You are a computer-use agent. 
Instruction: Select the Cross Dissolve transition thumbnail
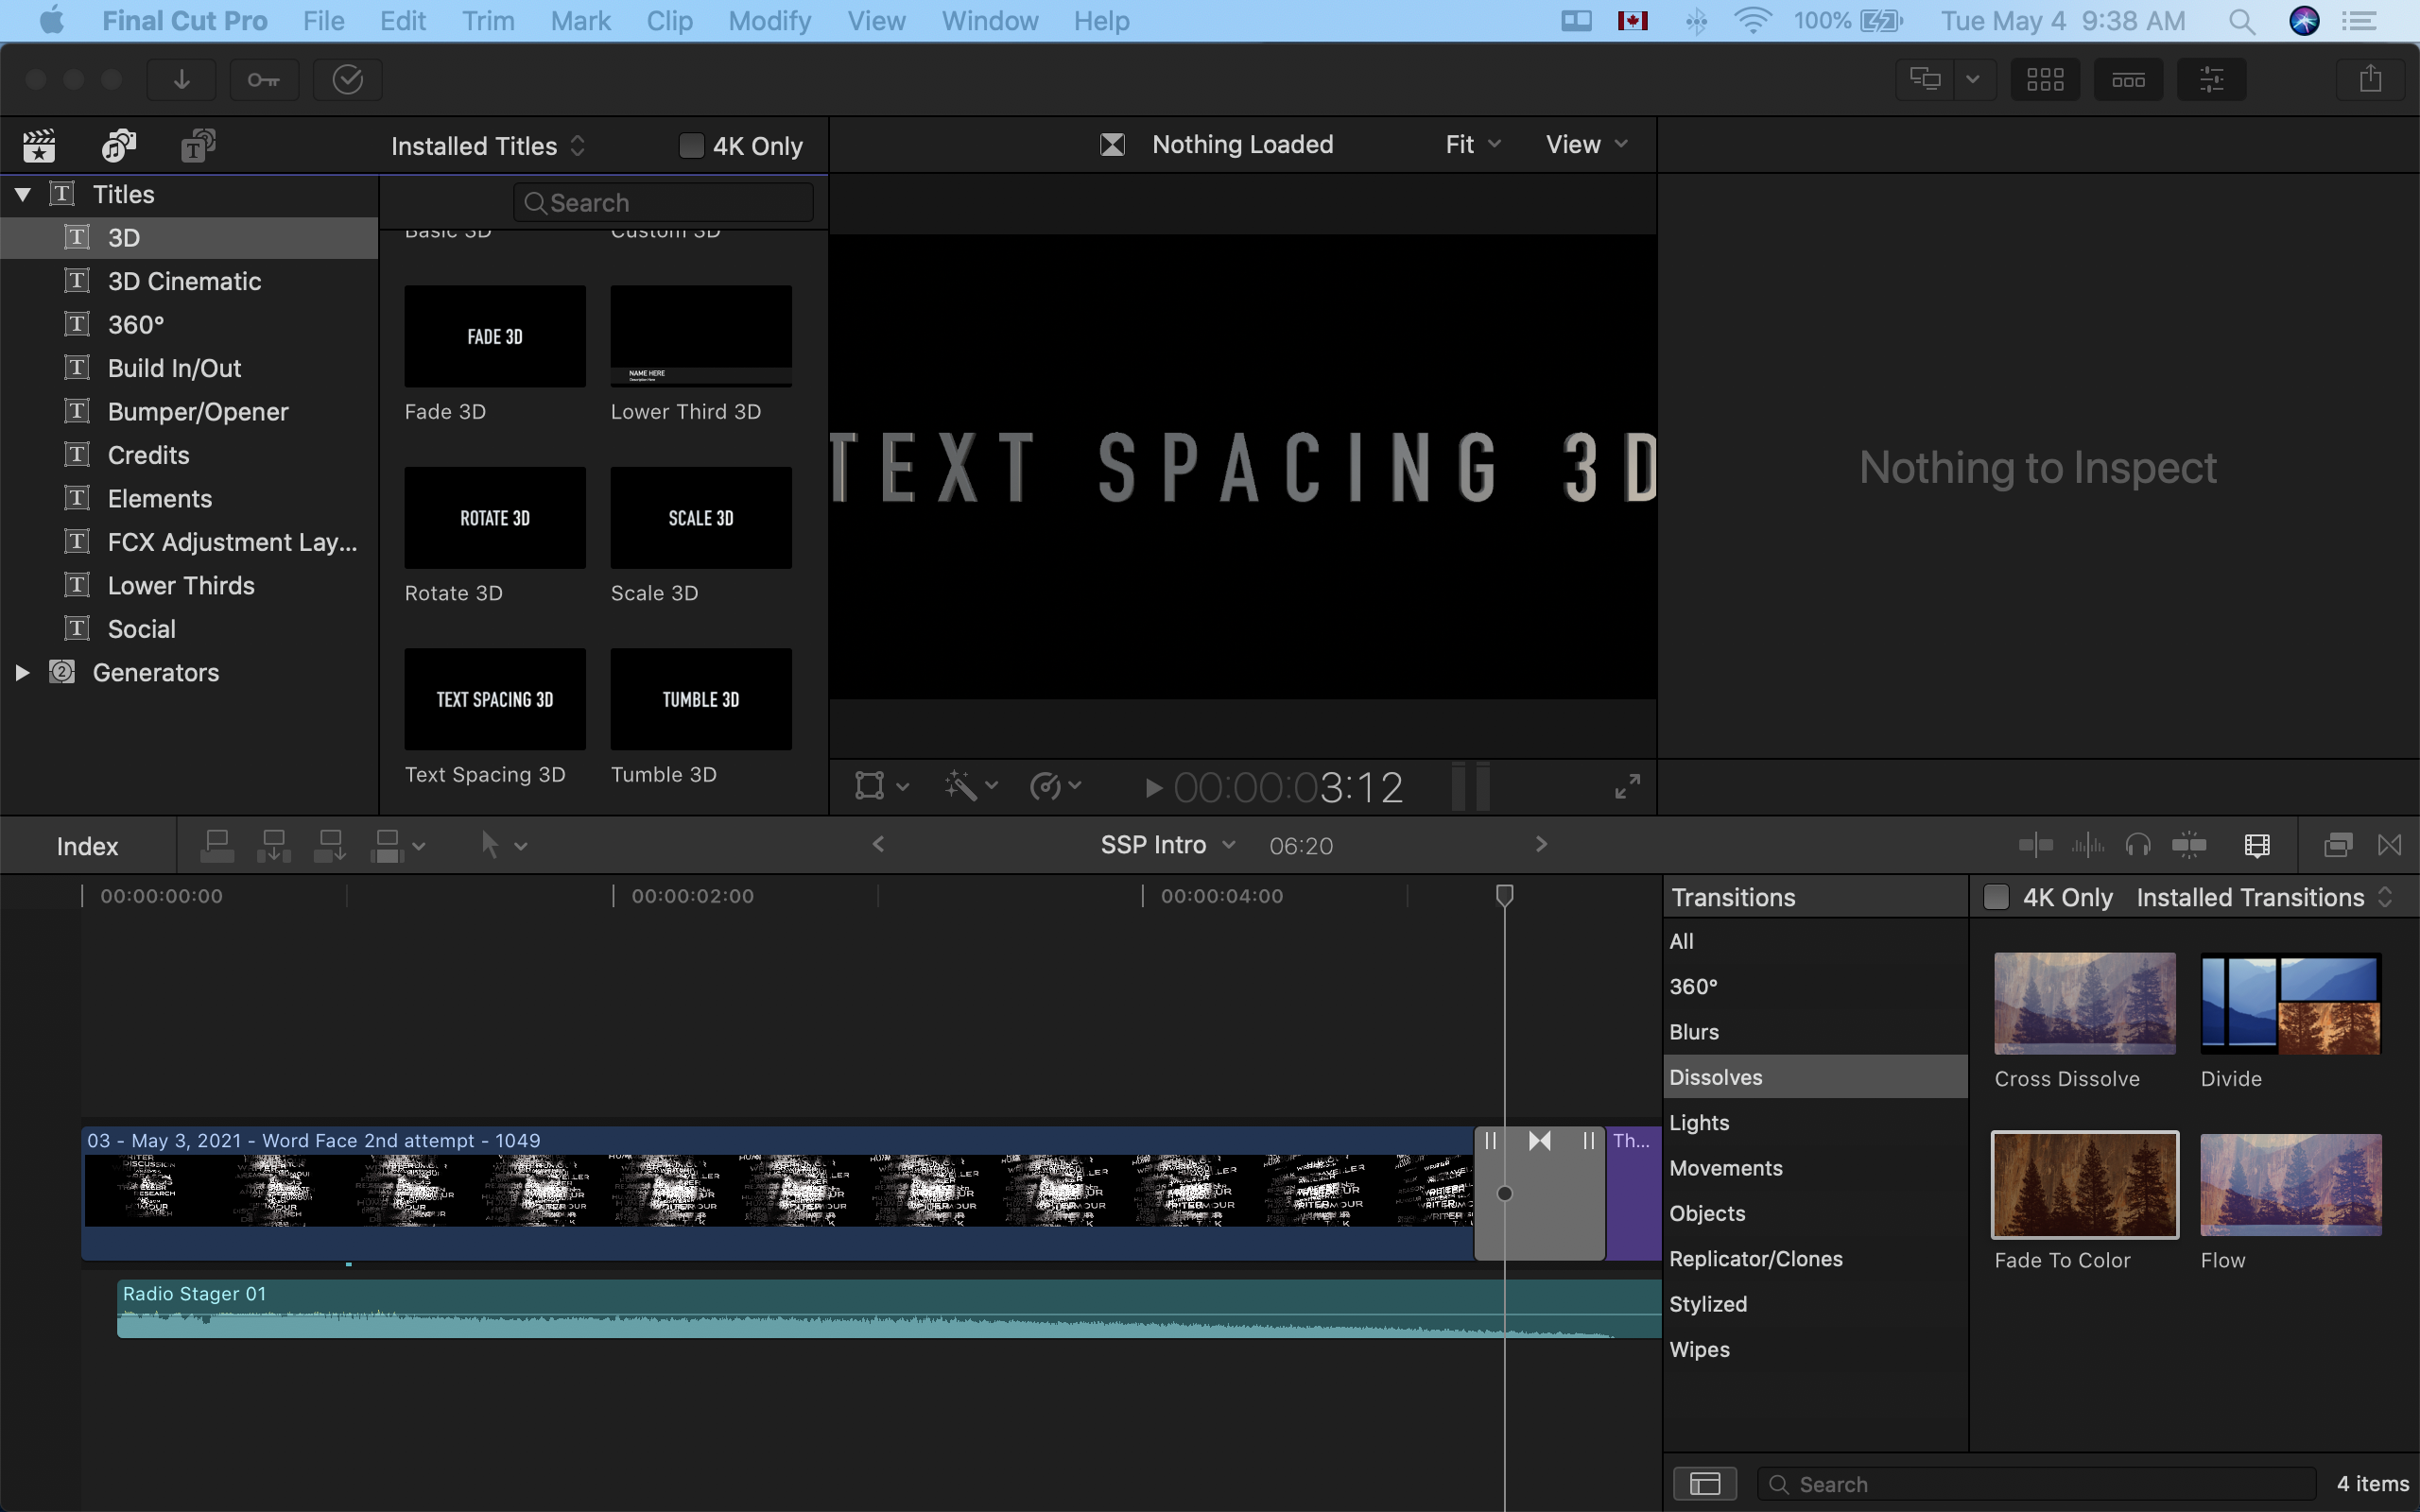2084,1003
